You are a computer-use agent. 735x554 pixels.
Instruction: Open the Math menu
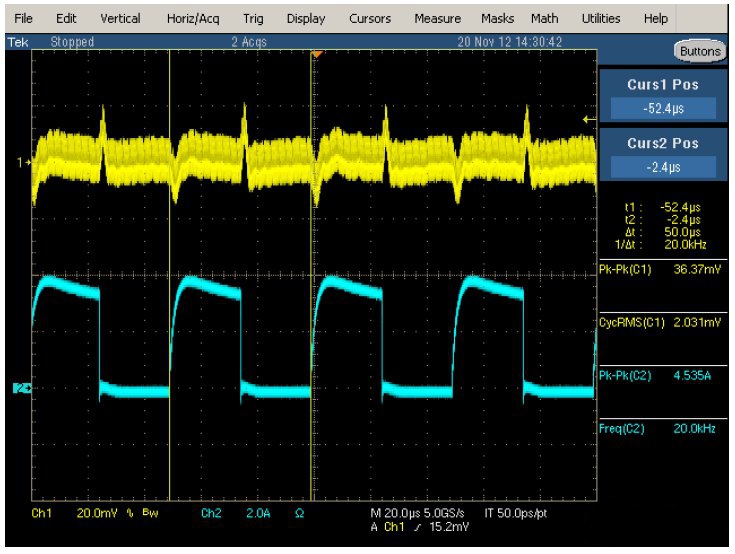click(544, 18)
